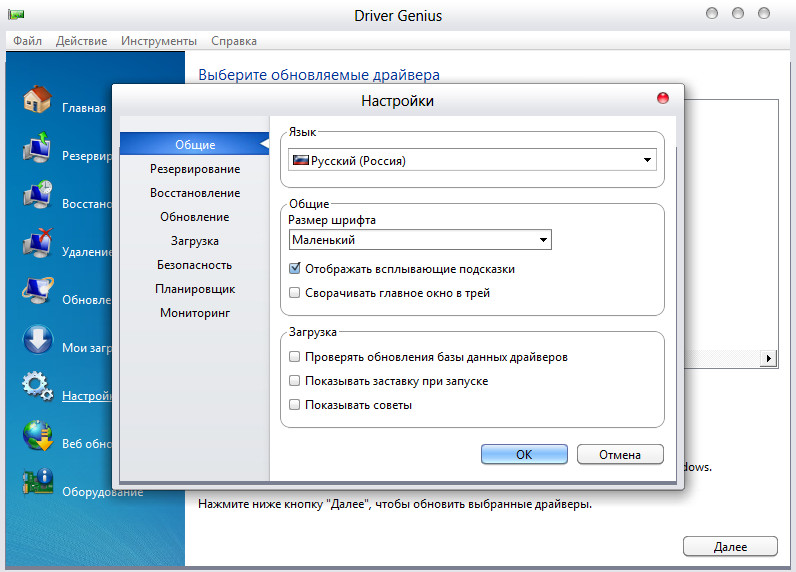Click the Резервирование backup icon in sidebar
796x572 pixels.
point(37,147)
